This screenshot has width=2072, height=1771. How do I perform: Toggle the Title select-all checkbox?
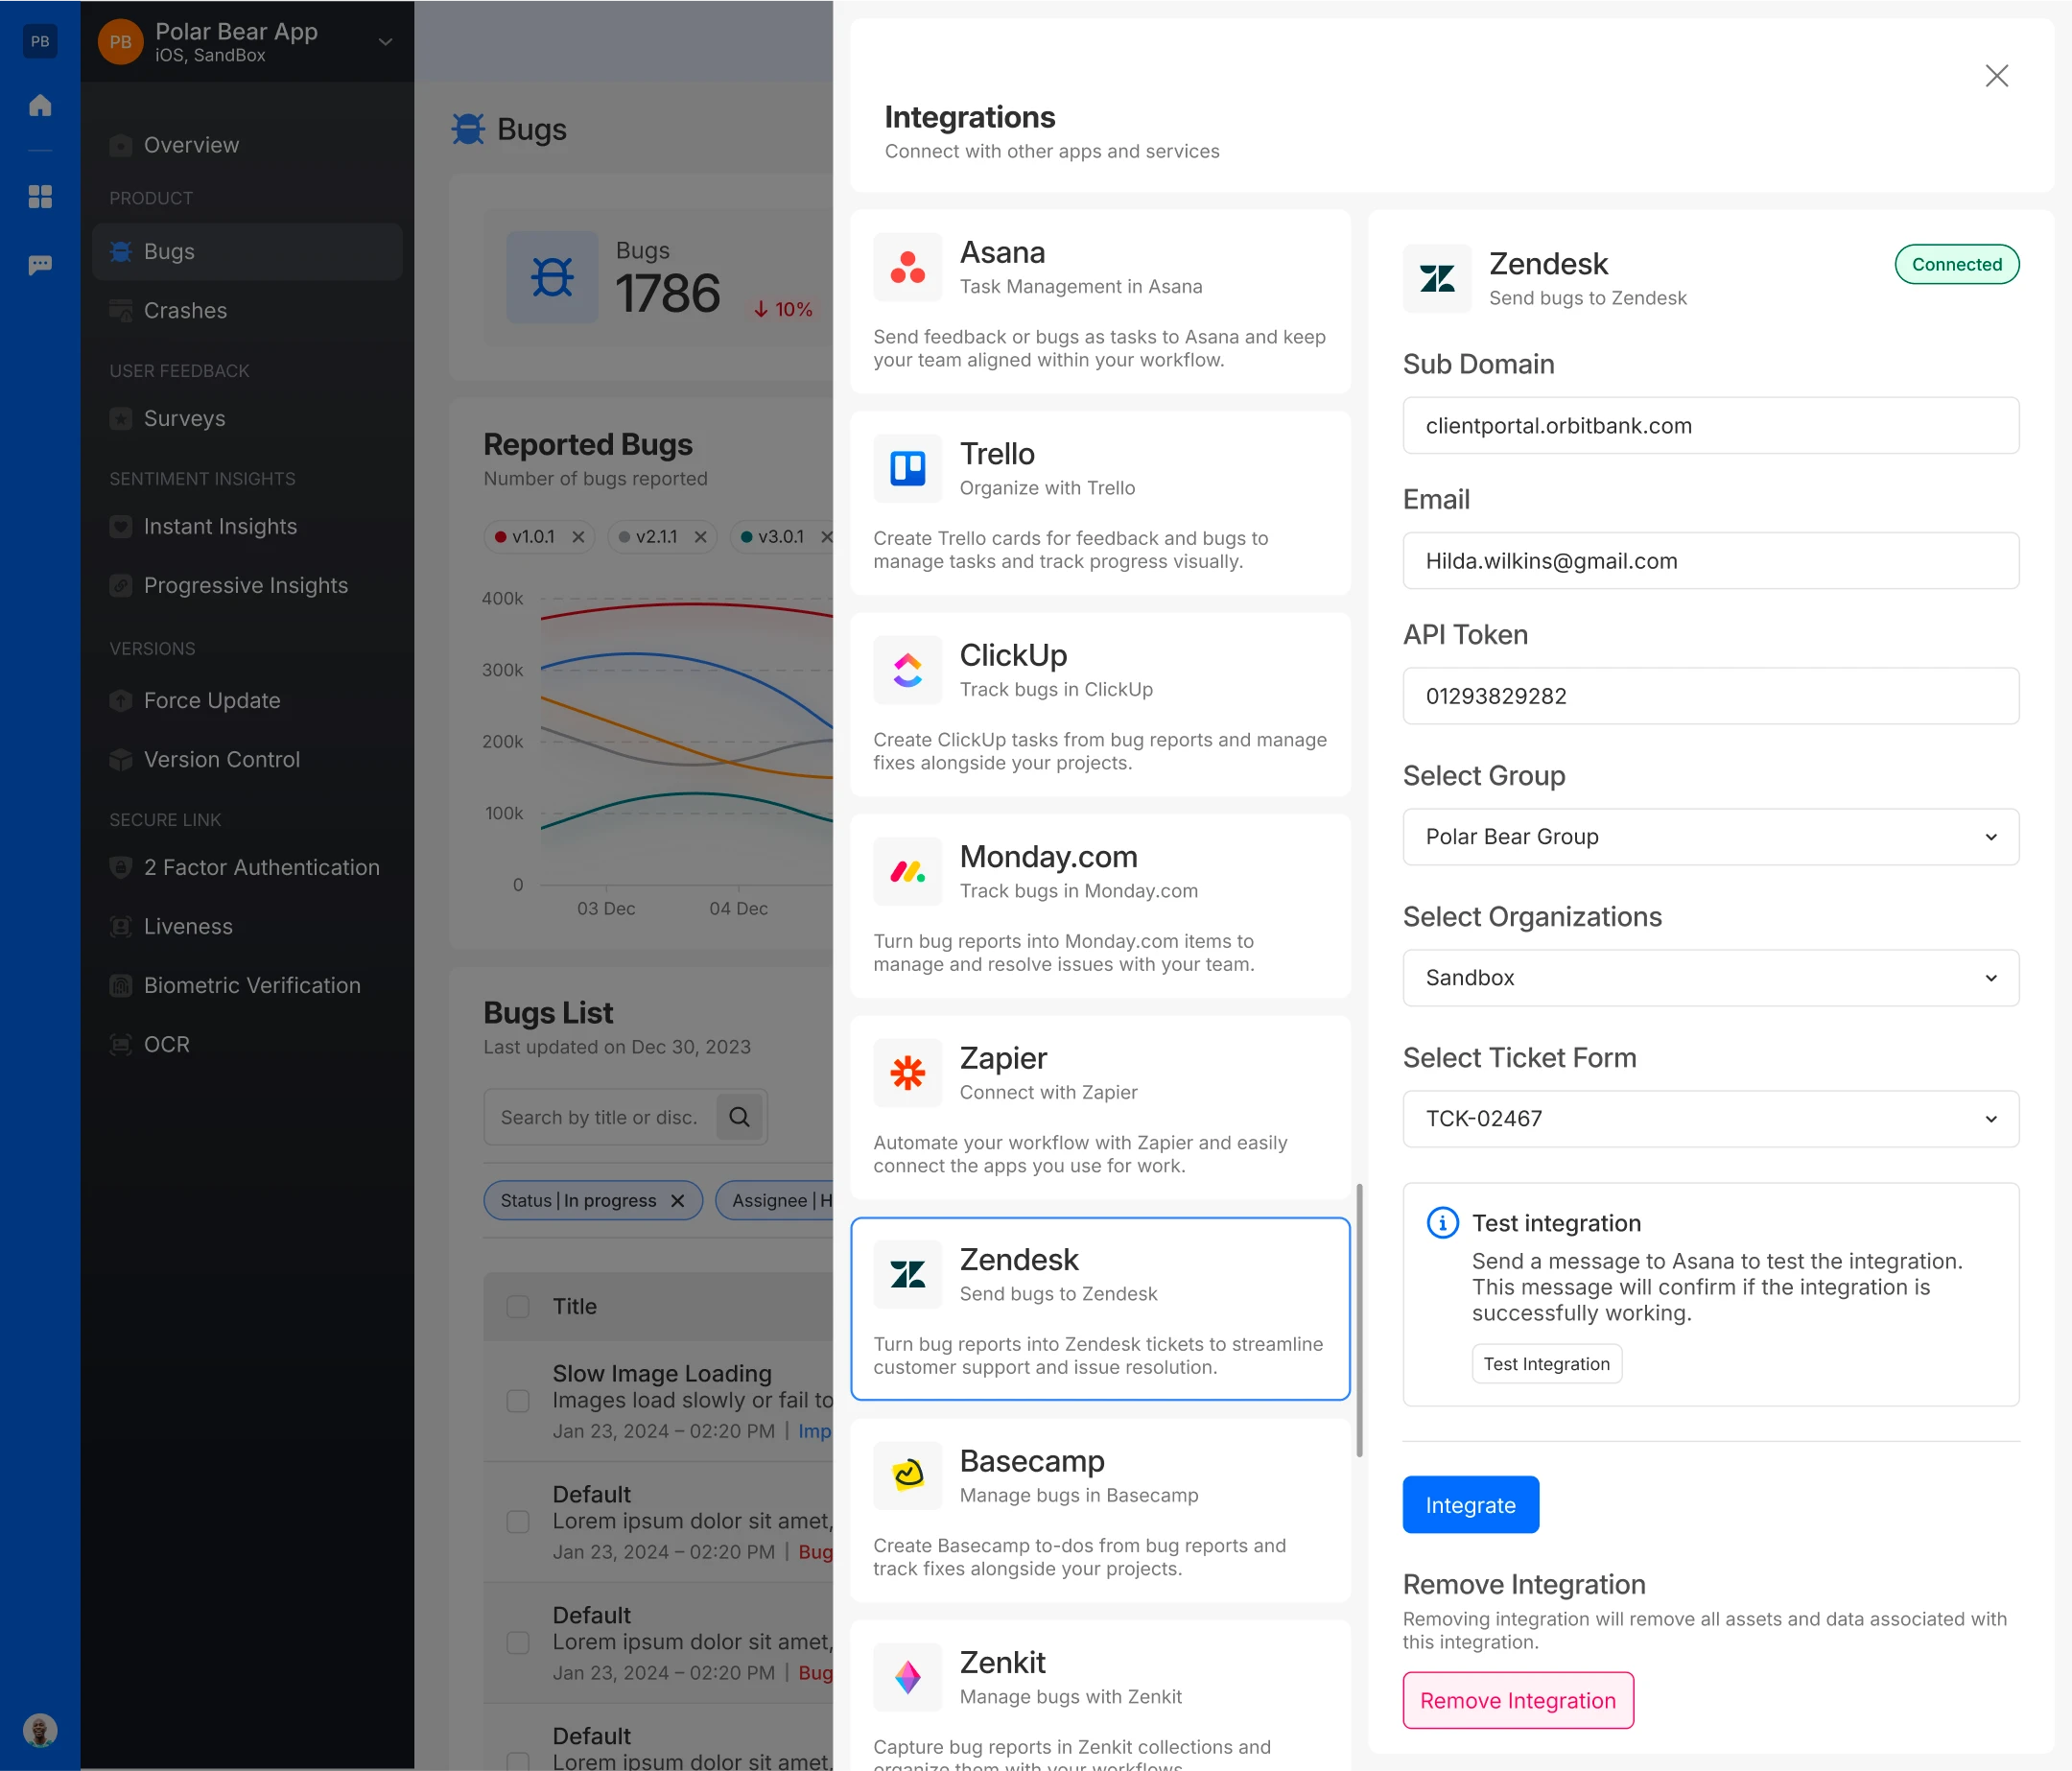point(518,1306)
